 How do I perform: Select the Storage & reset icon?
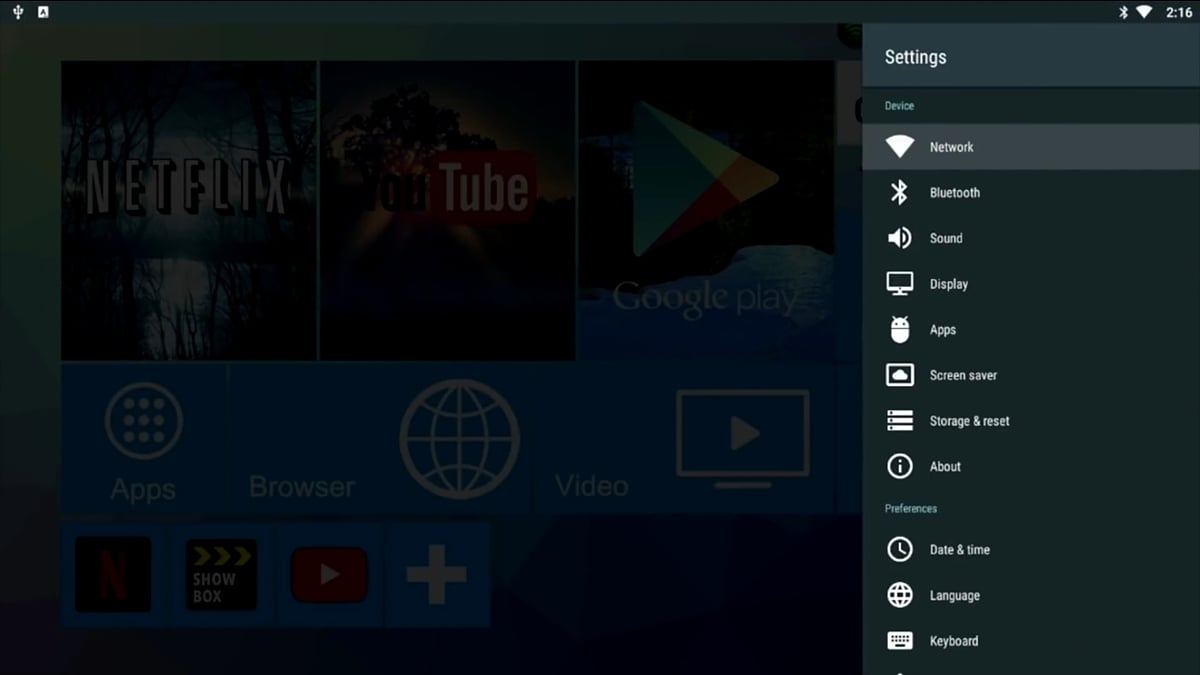[x=900, y=421]
